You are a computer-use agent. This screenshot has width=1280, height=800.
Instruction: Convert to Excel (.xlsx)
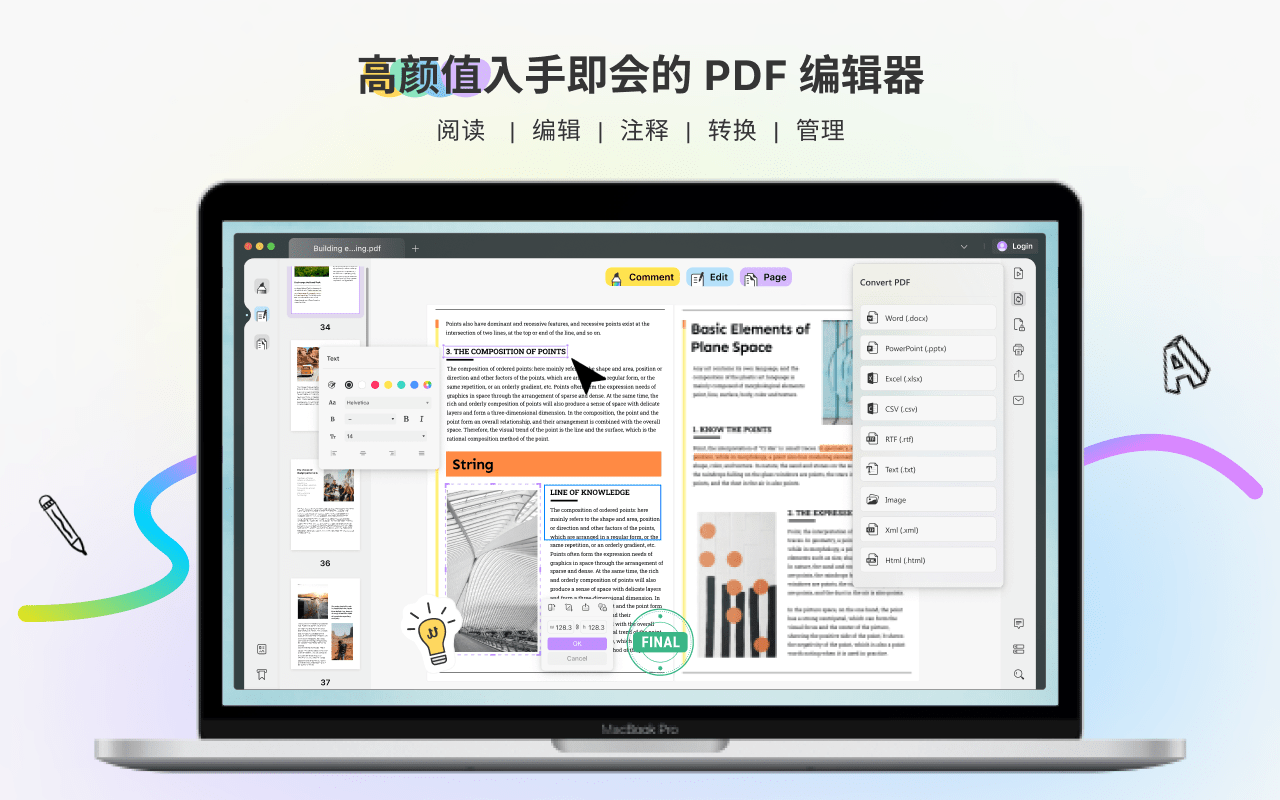(x=928, y=379)
